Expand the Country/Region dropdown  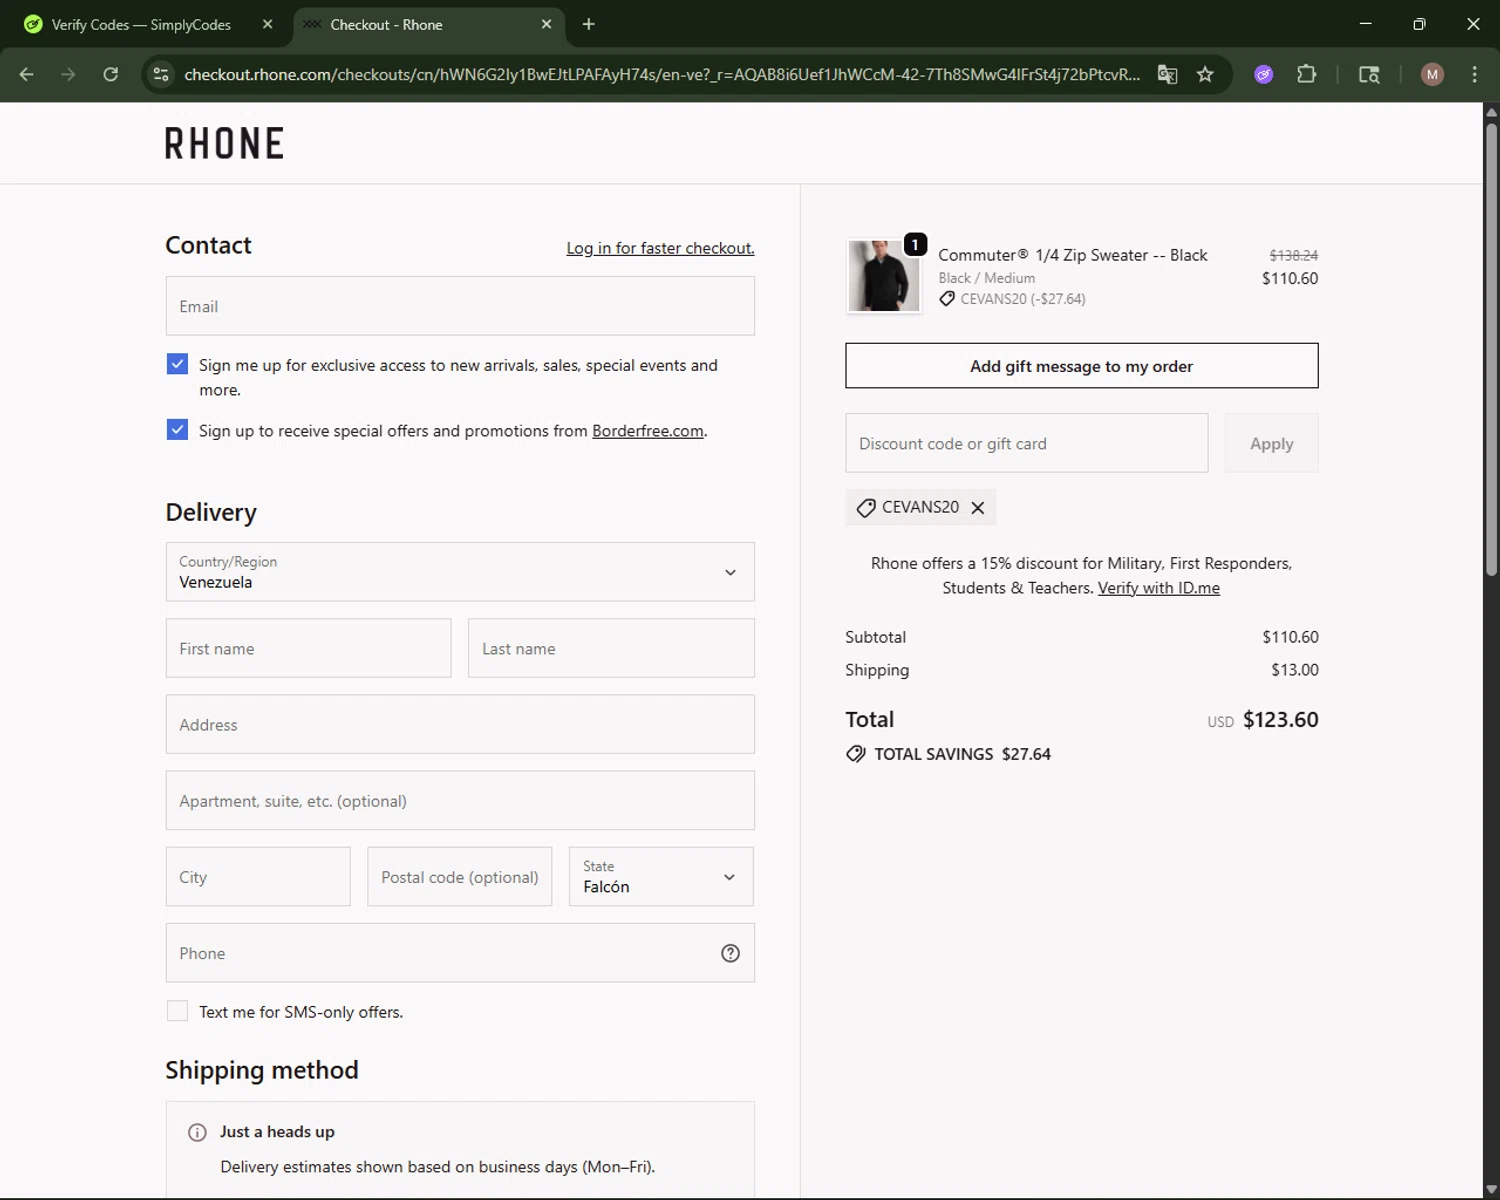[x=460, y=572]
